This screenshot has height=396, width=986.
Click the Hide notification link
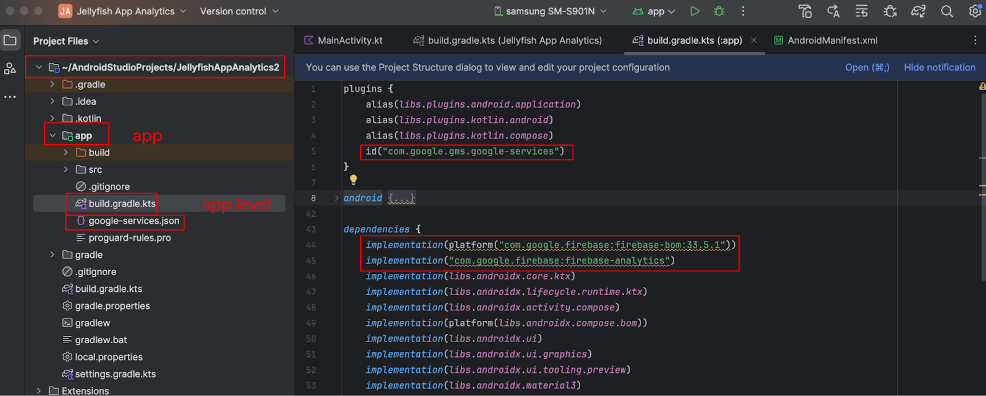(x=939, y=67)
